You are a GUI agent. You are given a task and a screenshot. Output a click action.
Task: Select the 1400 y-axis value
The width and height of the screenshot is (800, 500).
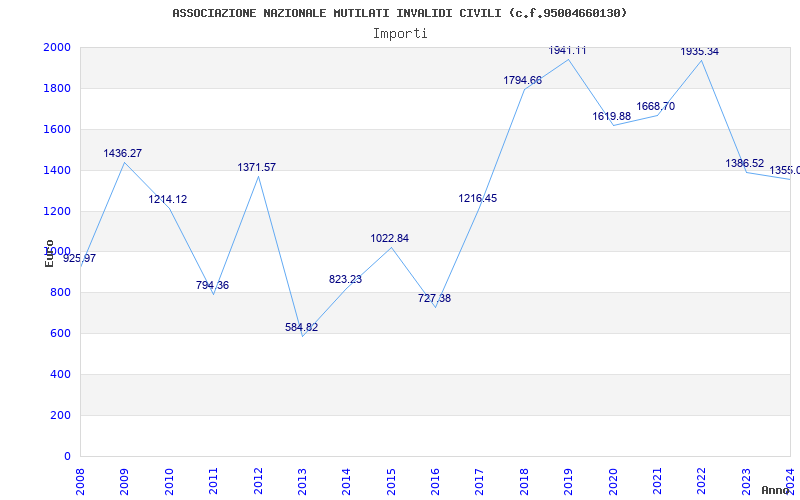coord(57,170)
